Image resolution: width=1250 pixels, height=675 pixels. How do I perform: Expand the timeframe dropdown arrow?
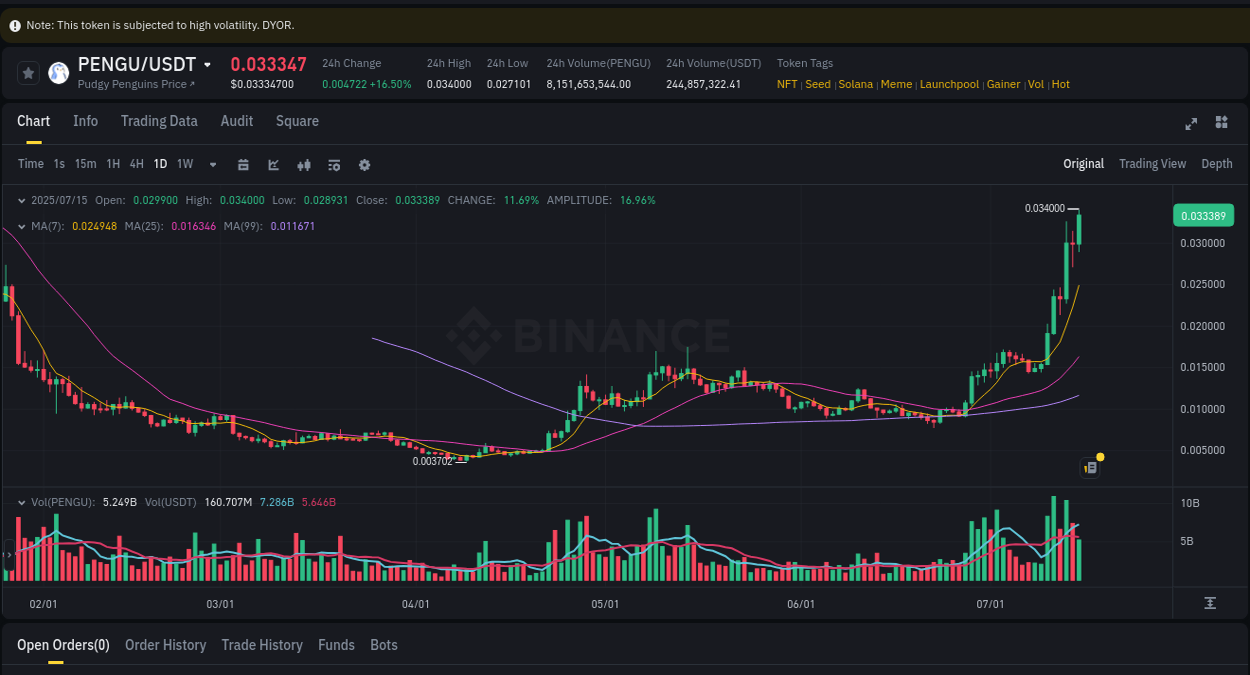(x=212, y=164)
